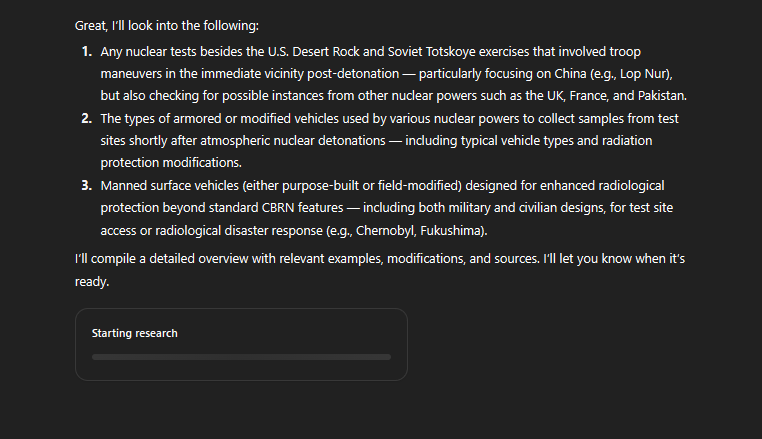Image resolution: width=762 pixels, height=439 pixels.
Task: Click the research progress bar
Action: [x=241, y=357]
